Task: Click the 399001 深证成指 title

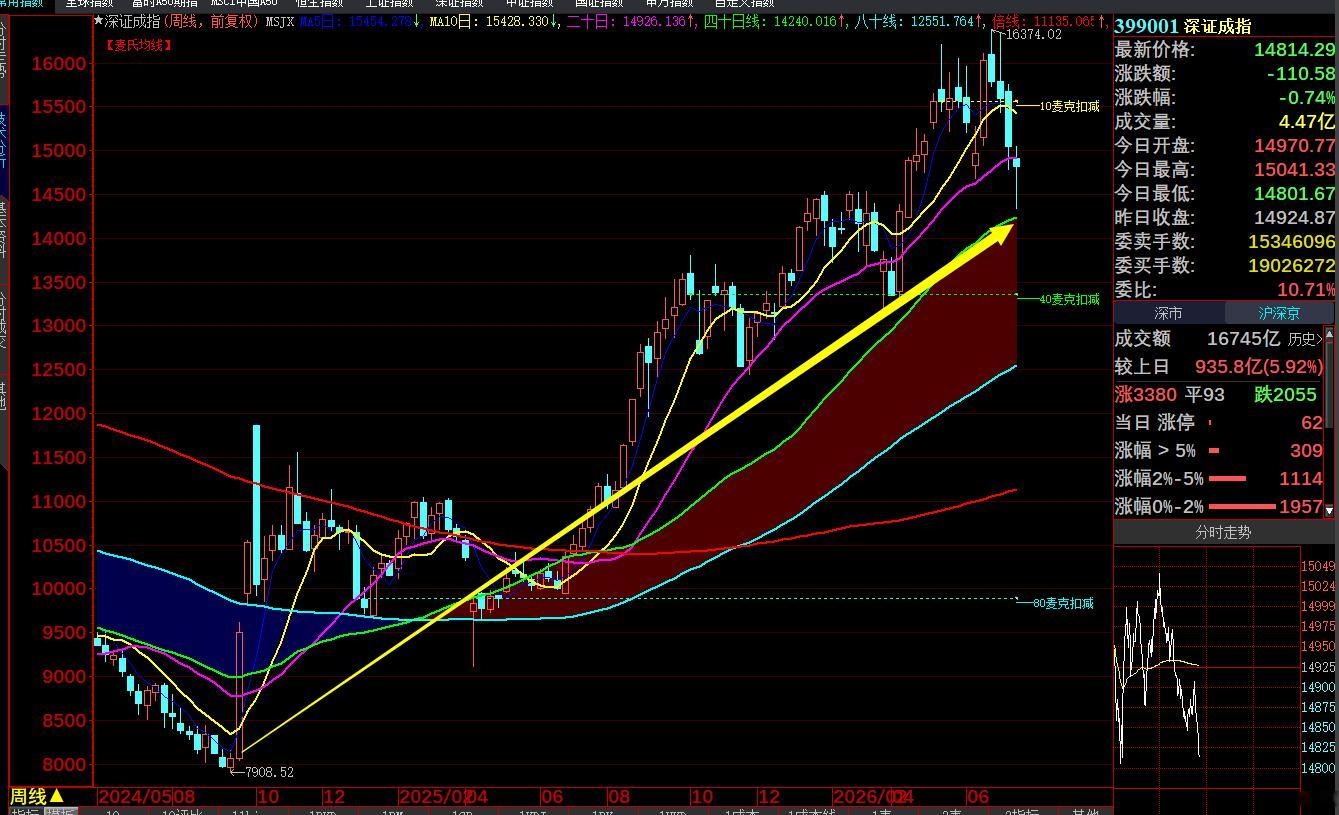Action: tap(1183, 26)
